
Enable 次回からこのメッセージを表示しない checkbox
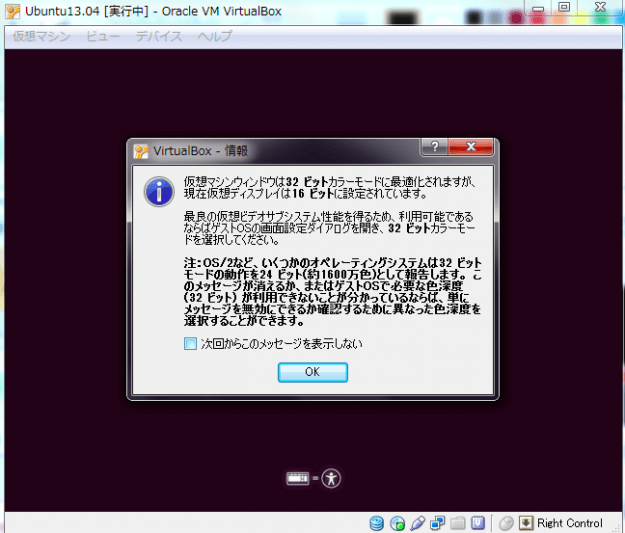(190, 344)
